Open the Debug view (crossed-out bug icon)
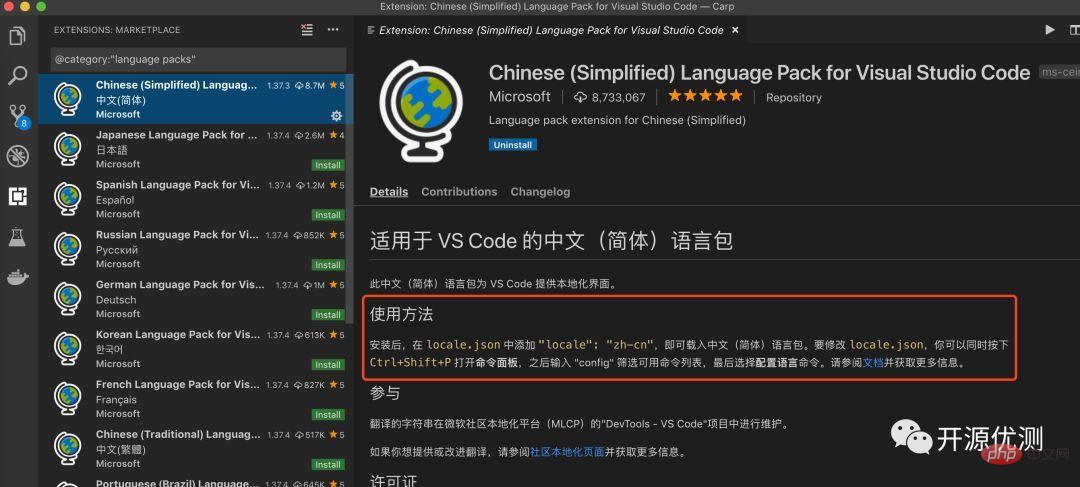 (x=17, y=155)
